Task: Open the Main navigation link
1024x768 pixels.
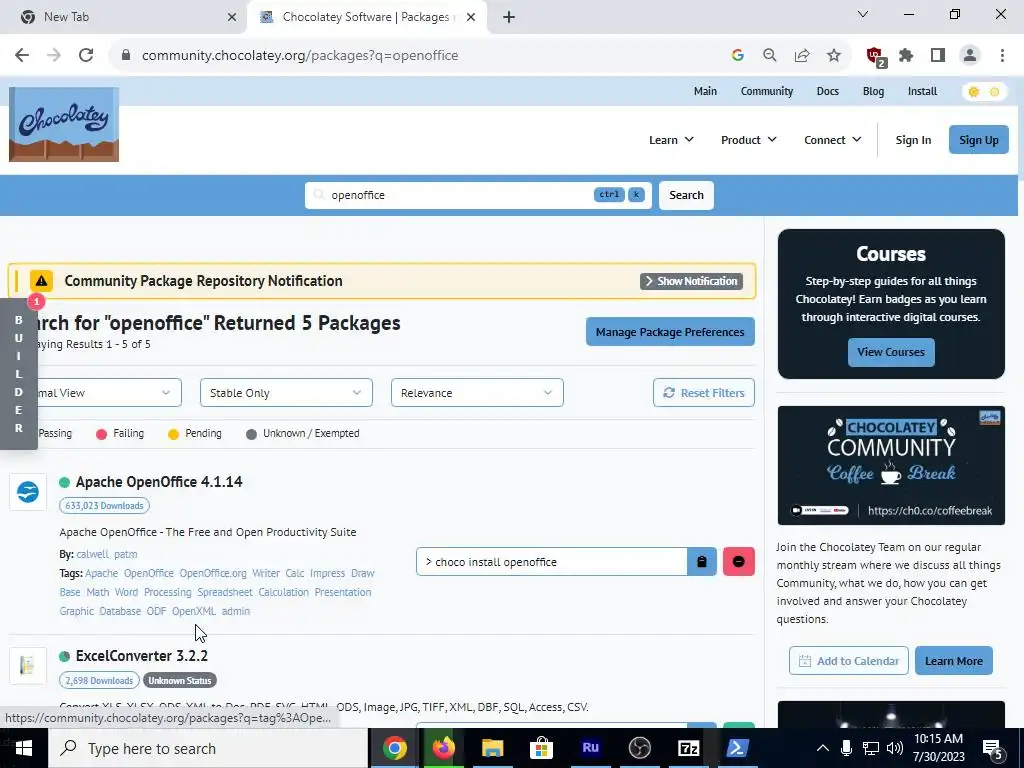Action: click(705, 91)
